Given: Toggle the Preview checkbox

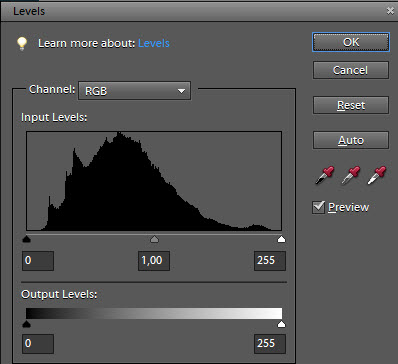Looking at the screenshot, I should (319, 207).
